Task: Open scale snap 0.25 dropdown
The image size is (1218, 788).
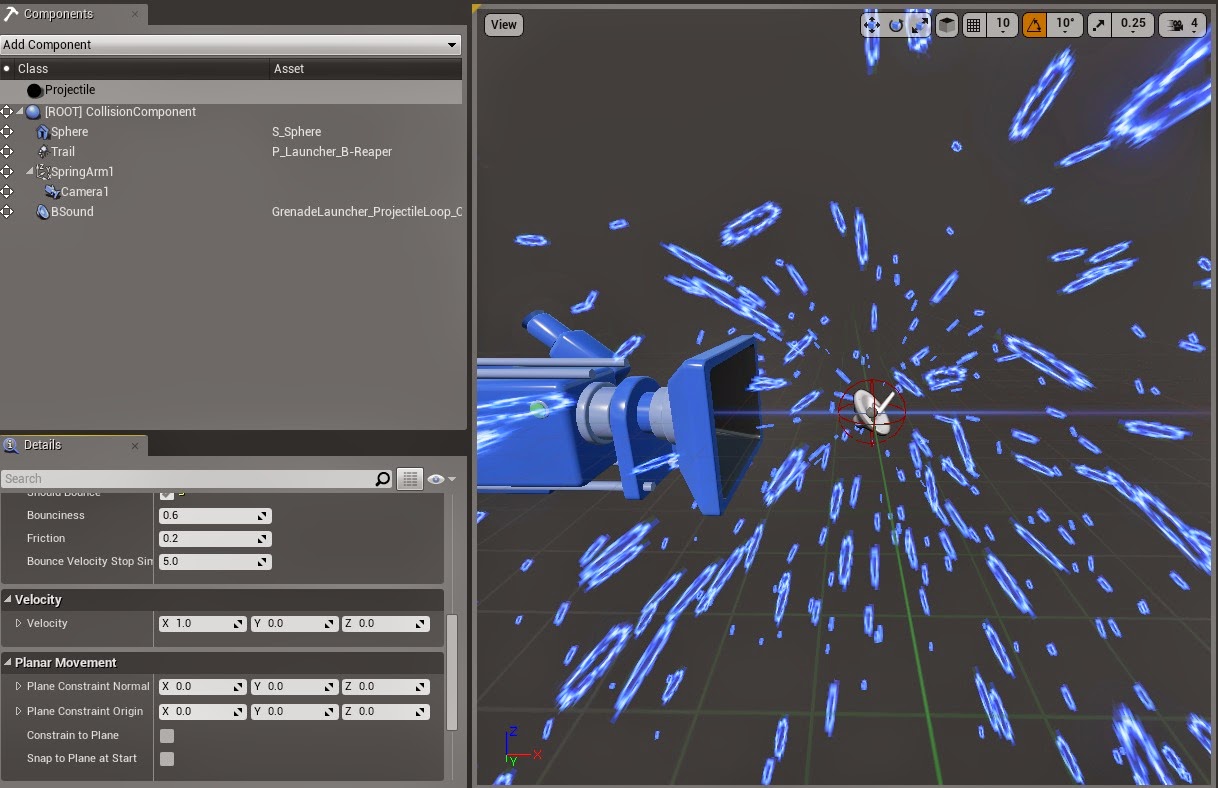Action: coord(1133,25)
